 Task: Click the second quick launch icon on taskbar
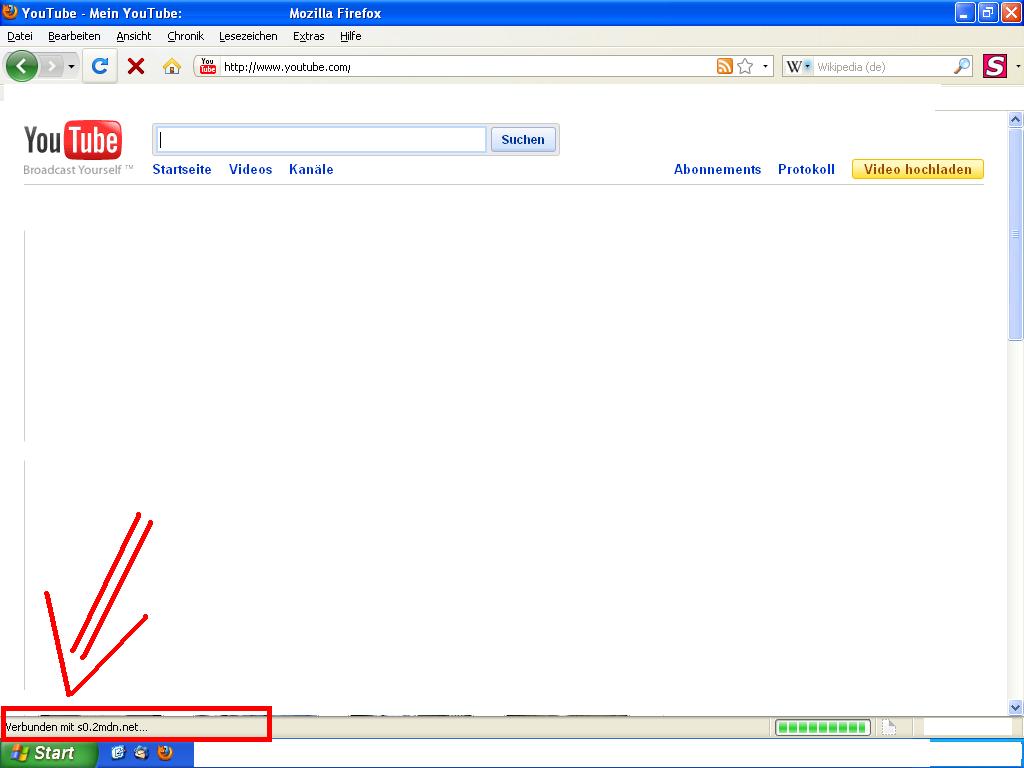click(x=141, y=753)
